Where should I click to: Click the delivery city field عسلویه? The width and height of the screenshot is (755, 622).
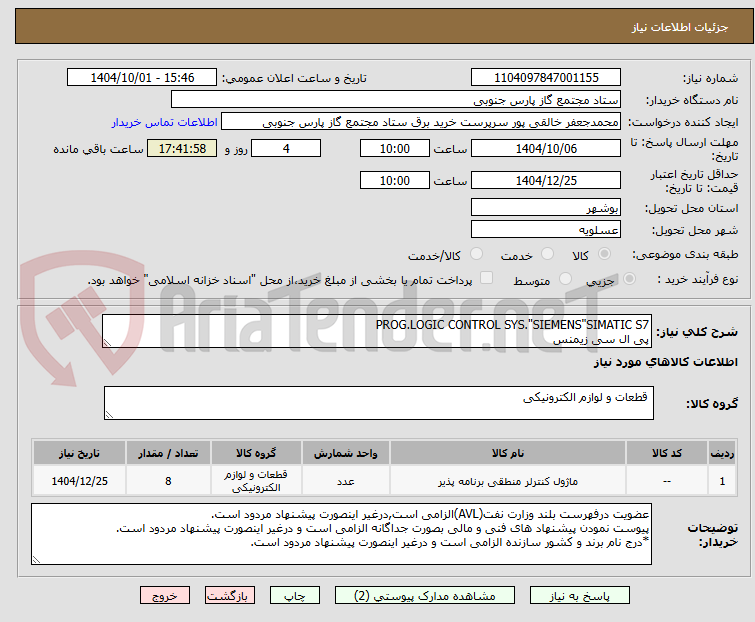pos(546,230)
